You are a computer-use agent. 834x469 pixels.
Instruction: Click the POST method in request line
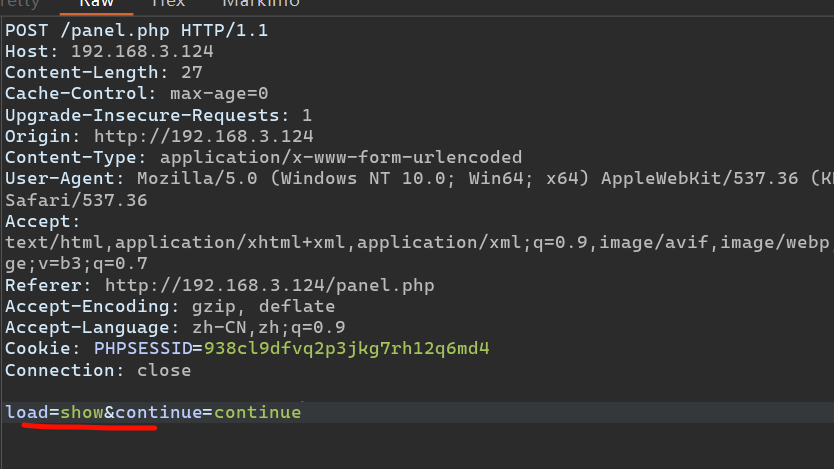(x=25, y=30)
